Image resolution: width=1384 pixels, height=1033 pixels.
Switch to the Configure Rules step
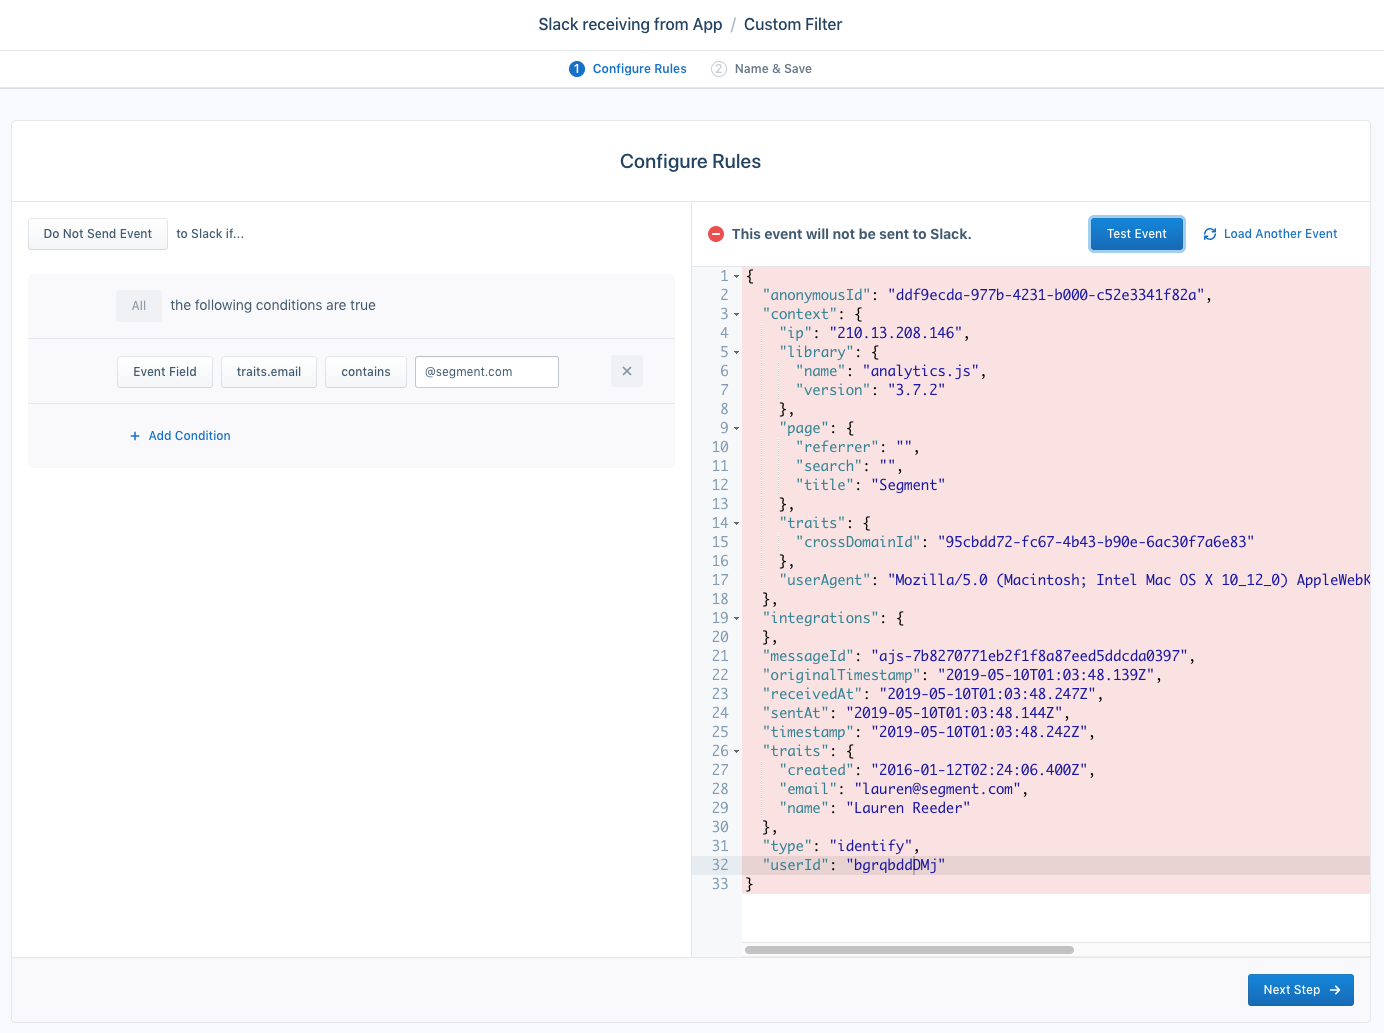click(639, 68)
